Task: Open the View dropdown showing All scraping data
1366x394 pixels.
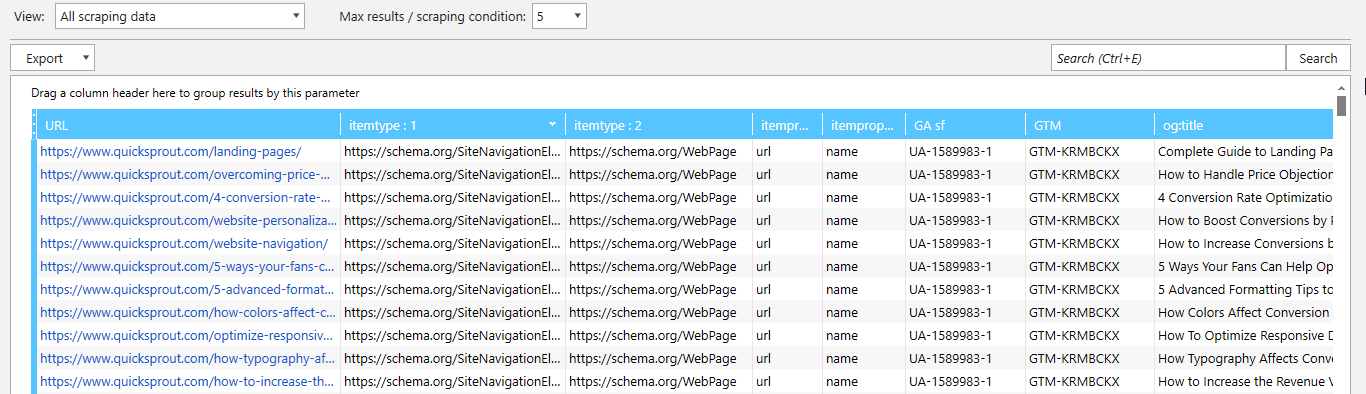Action: (179, 16)
